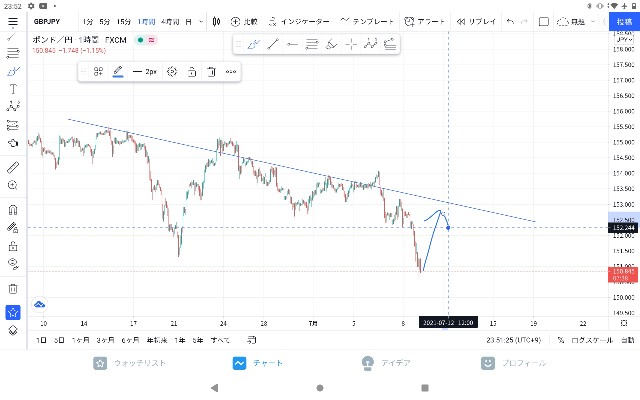Image resolution: width=640 pixels, height=400 pixels.
Task: Open the プロフィール bottom tab
Action: coord(513,363)
